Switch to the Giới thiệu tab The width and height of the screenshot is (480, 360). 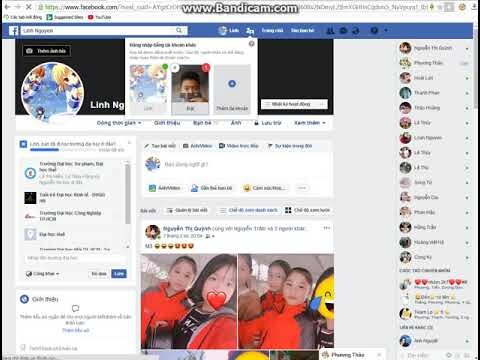pyautogui.click(x=167, y=123)
